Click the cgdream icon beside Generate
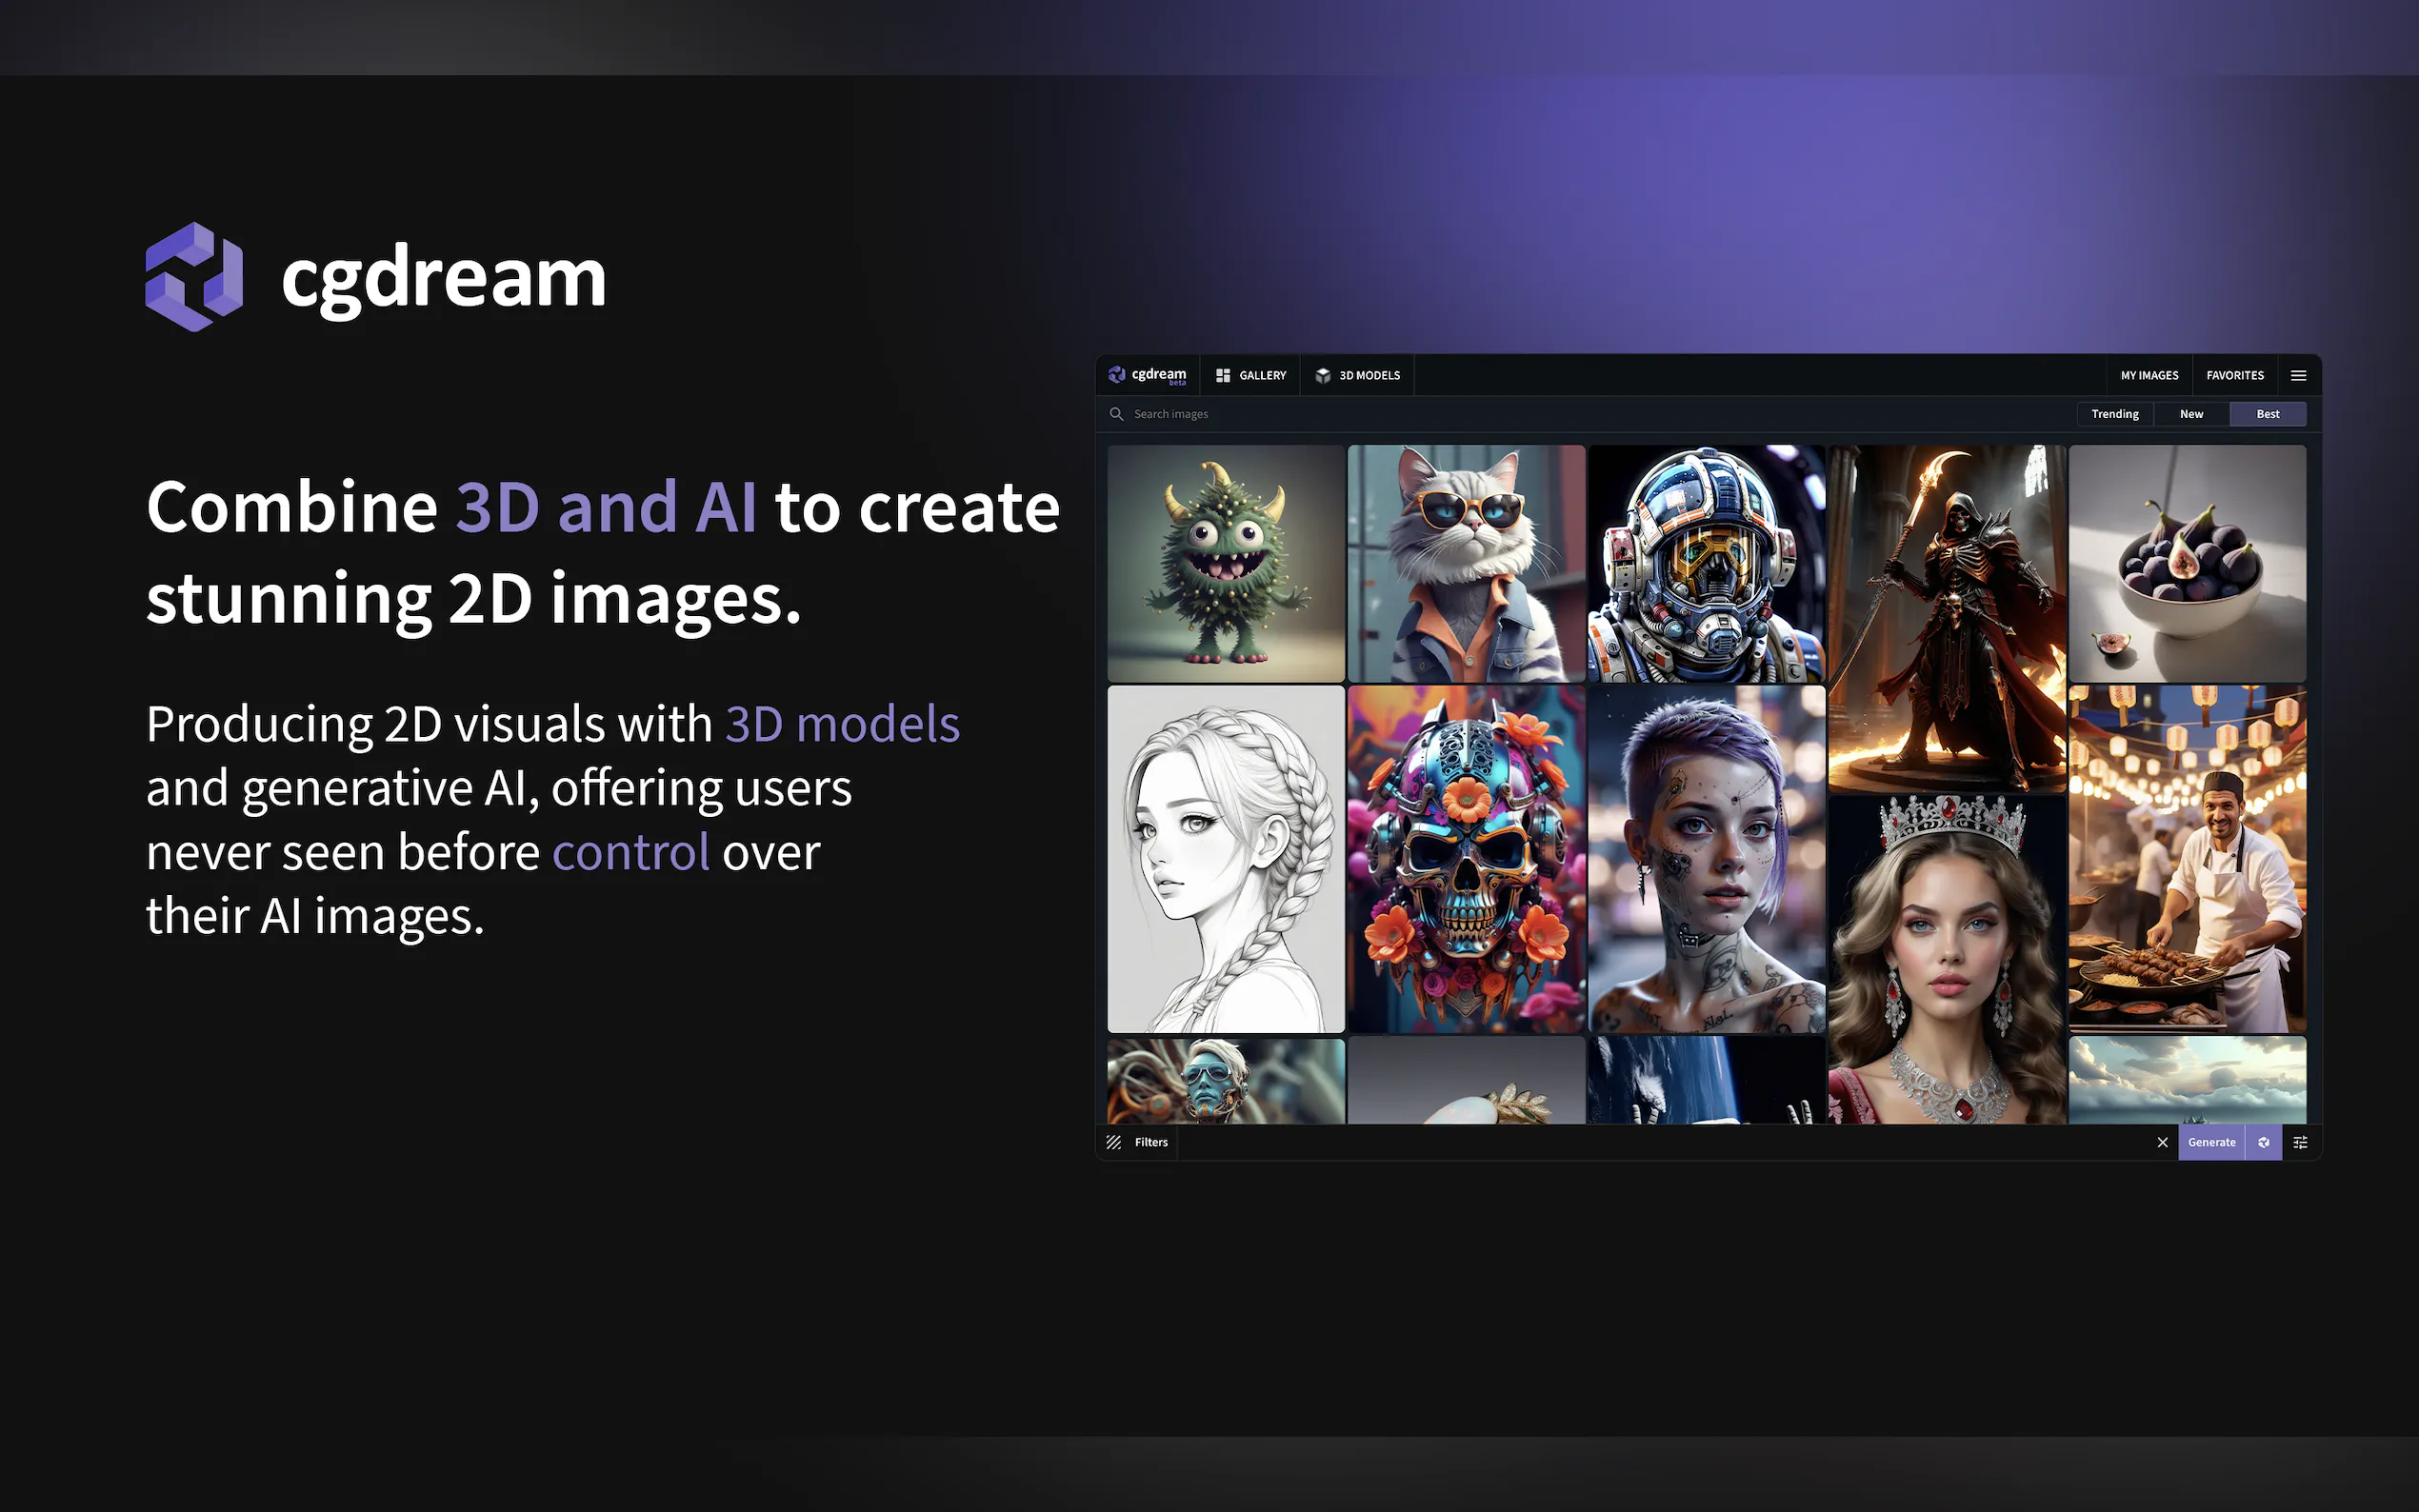 point(2264,1142)
